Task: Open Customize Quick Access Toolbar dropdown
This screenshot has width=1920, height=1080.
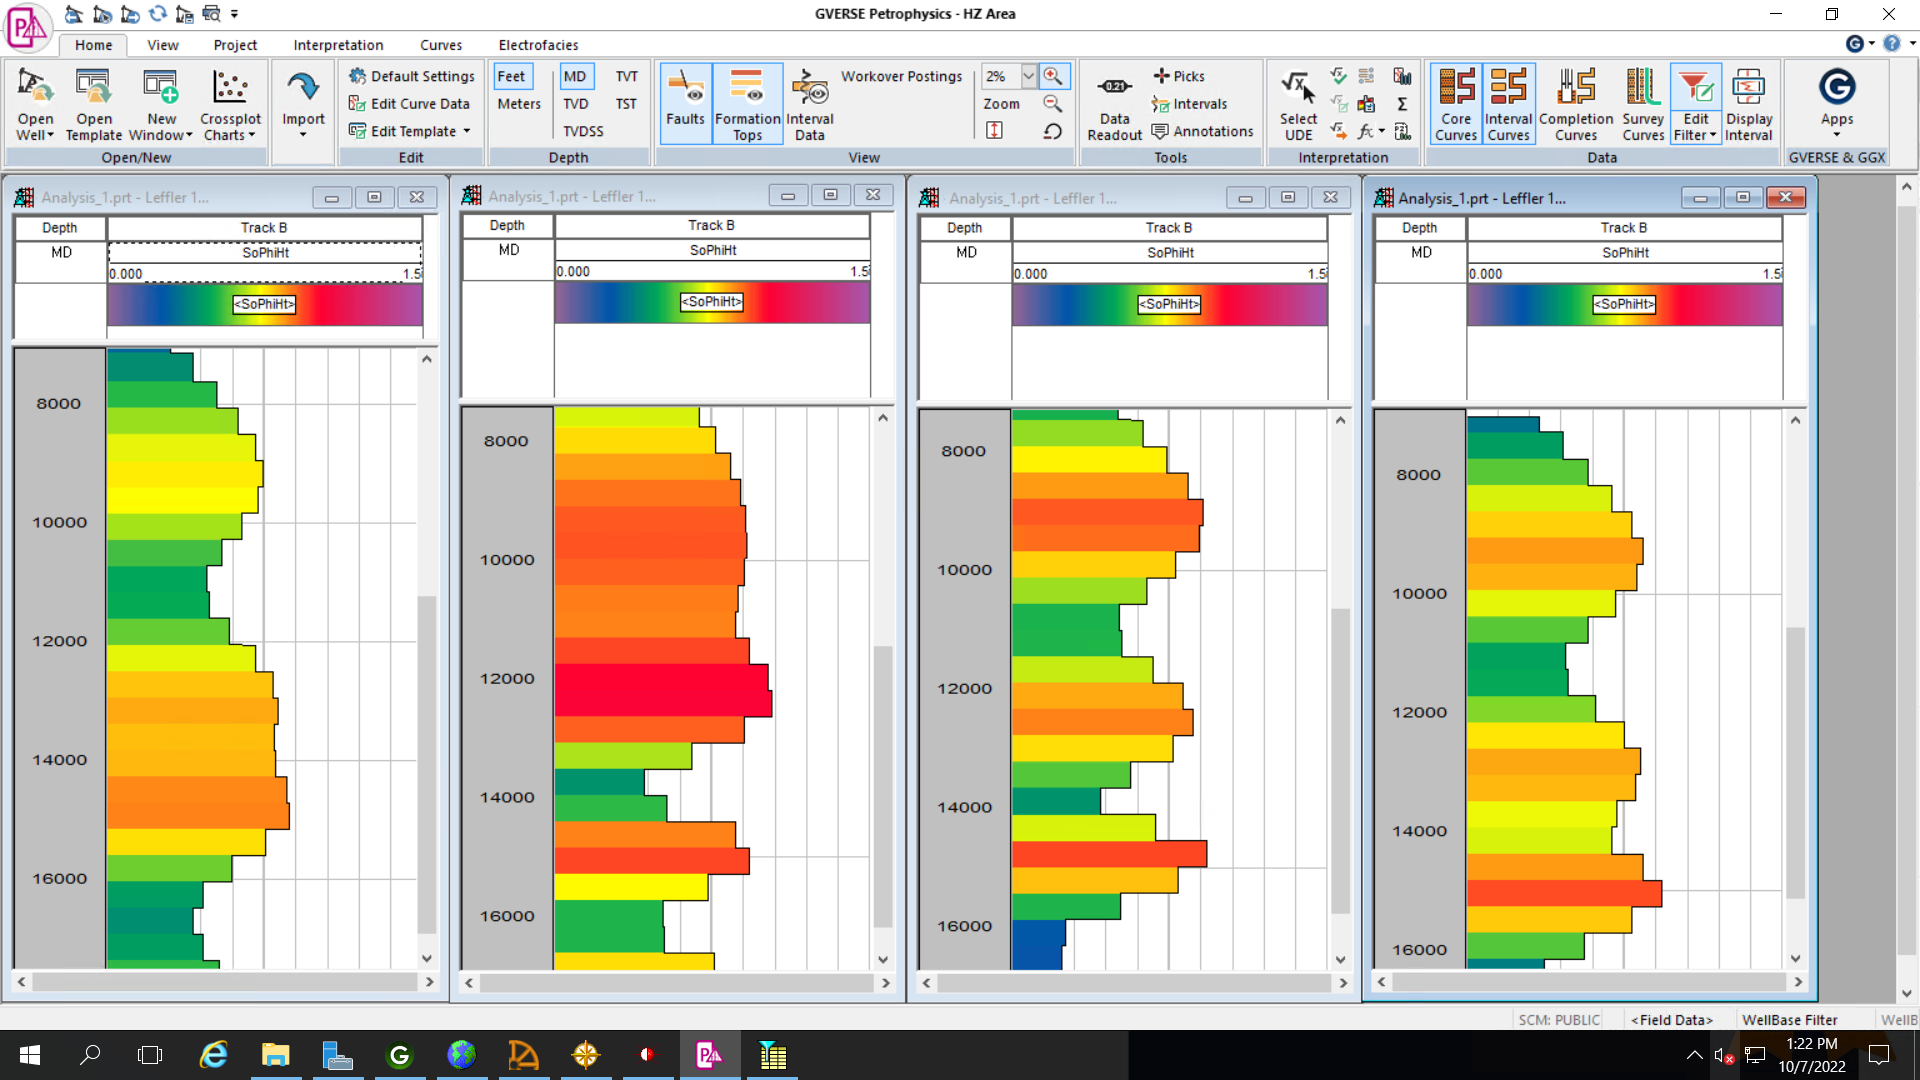Action: pyautogui.click(x=234, y=14)
